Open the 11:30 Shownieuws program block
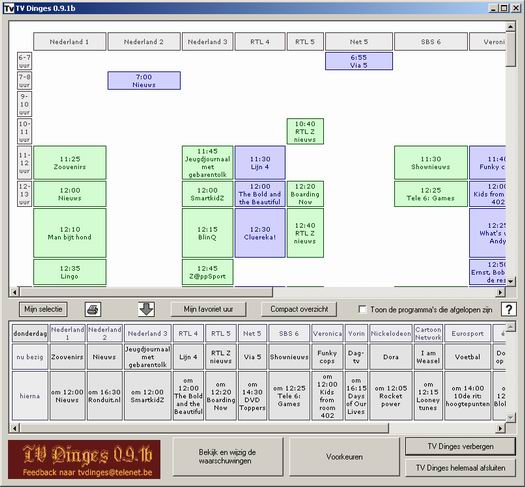 click(x=431, y=162)
